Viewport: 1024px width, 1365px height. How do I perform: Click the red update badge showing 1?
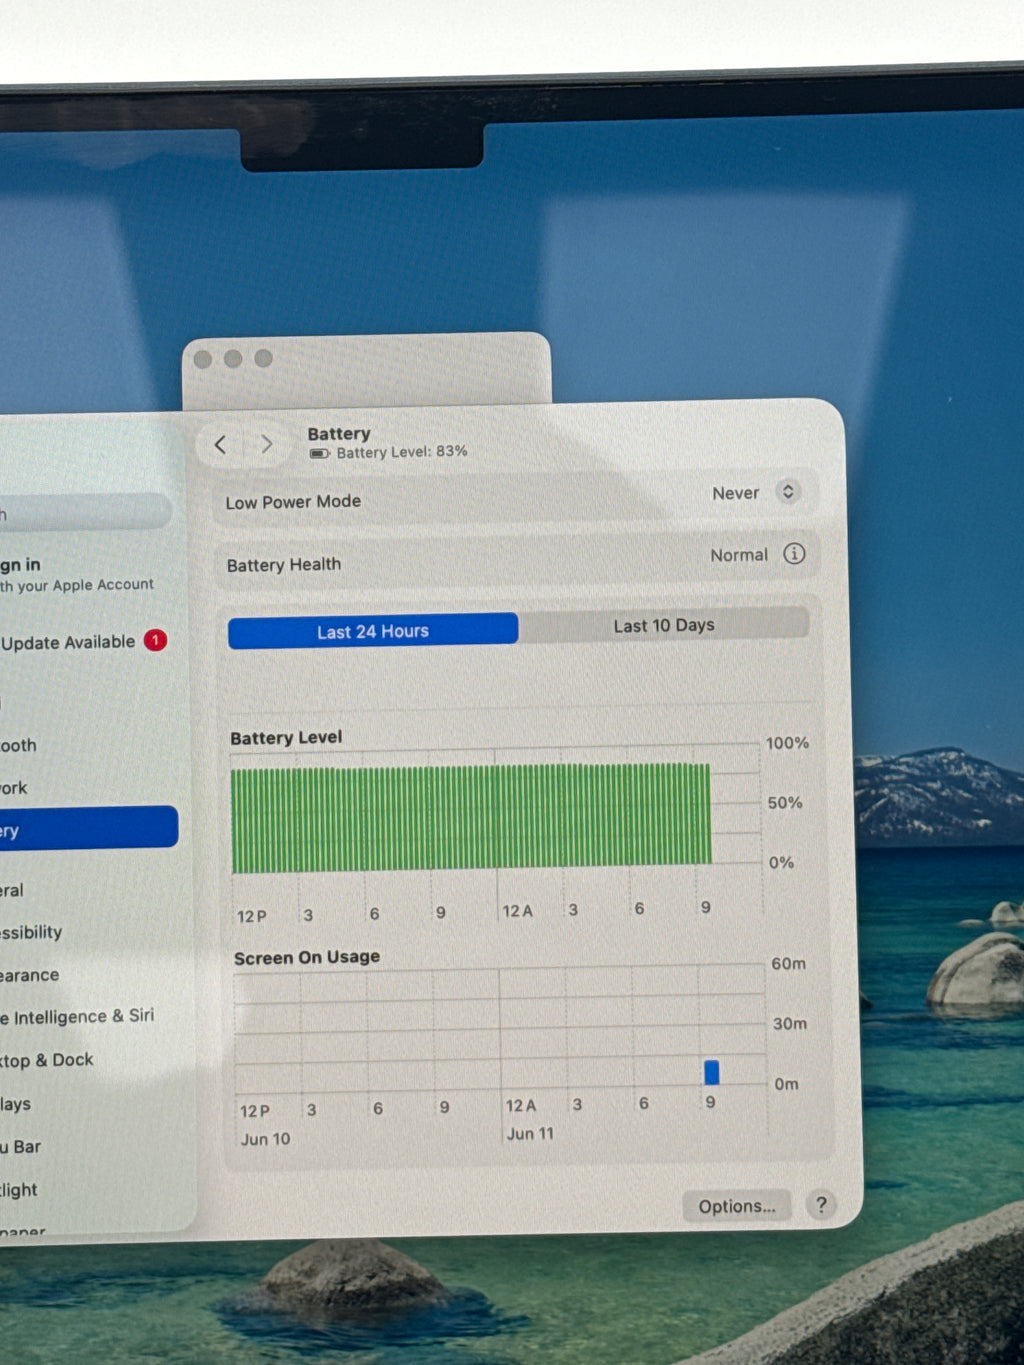point(155,640)
